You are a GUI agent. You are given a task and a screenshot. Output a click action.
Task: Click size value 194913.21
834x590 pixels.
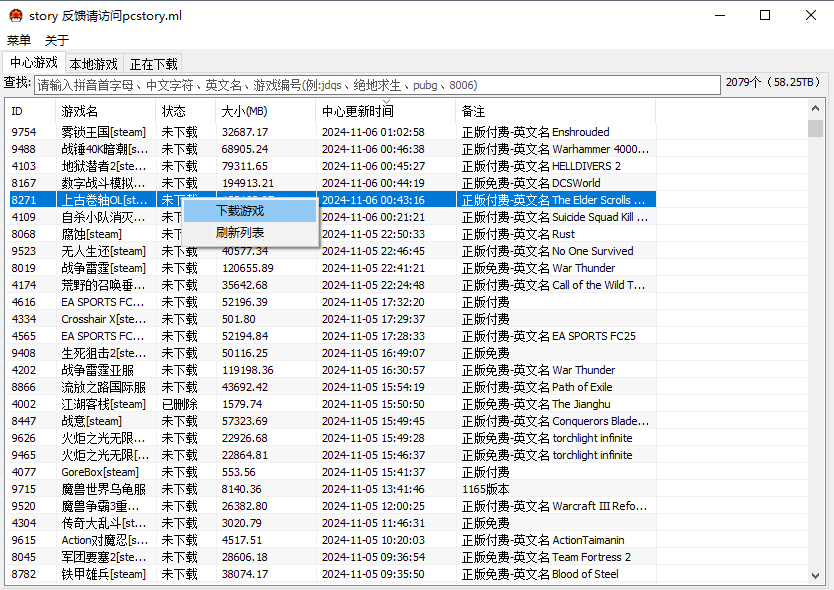coord(247,183)
